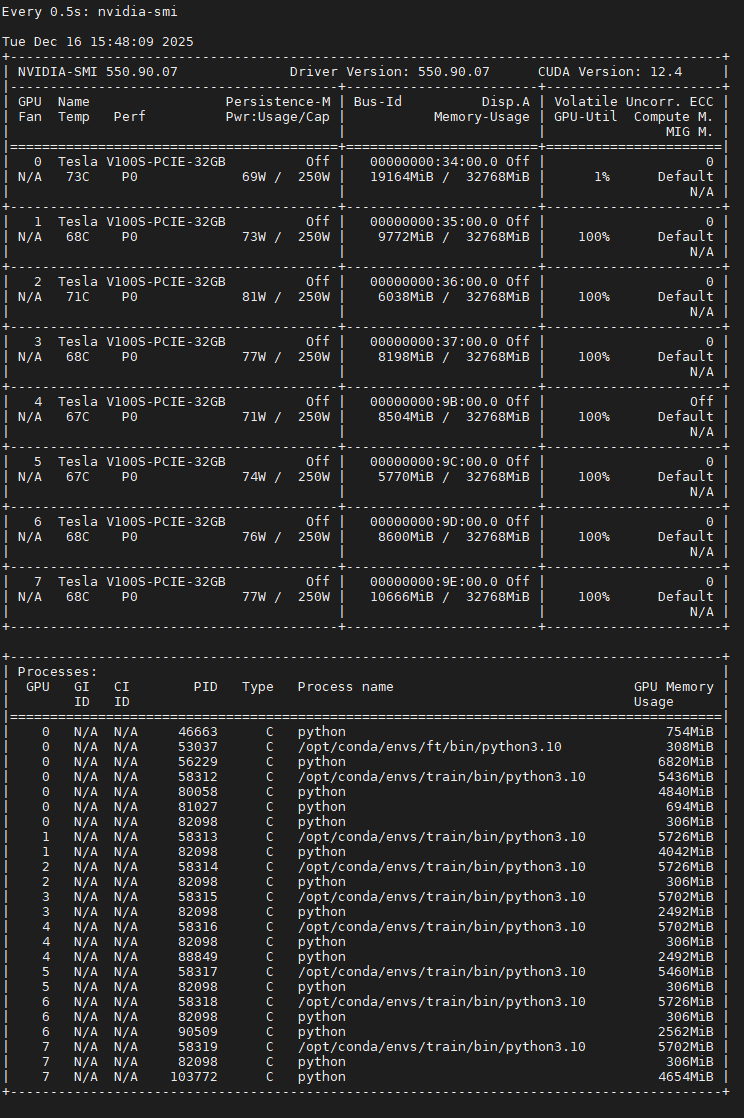The image size is (744, 1118).
Task: Click process memory '5436MiB'
Action: click(x=686, y=776)
